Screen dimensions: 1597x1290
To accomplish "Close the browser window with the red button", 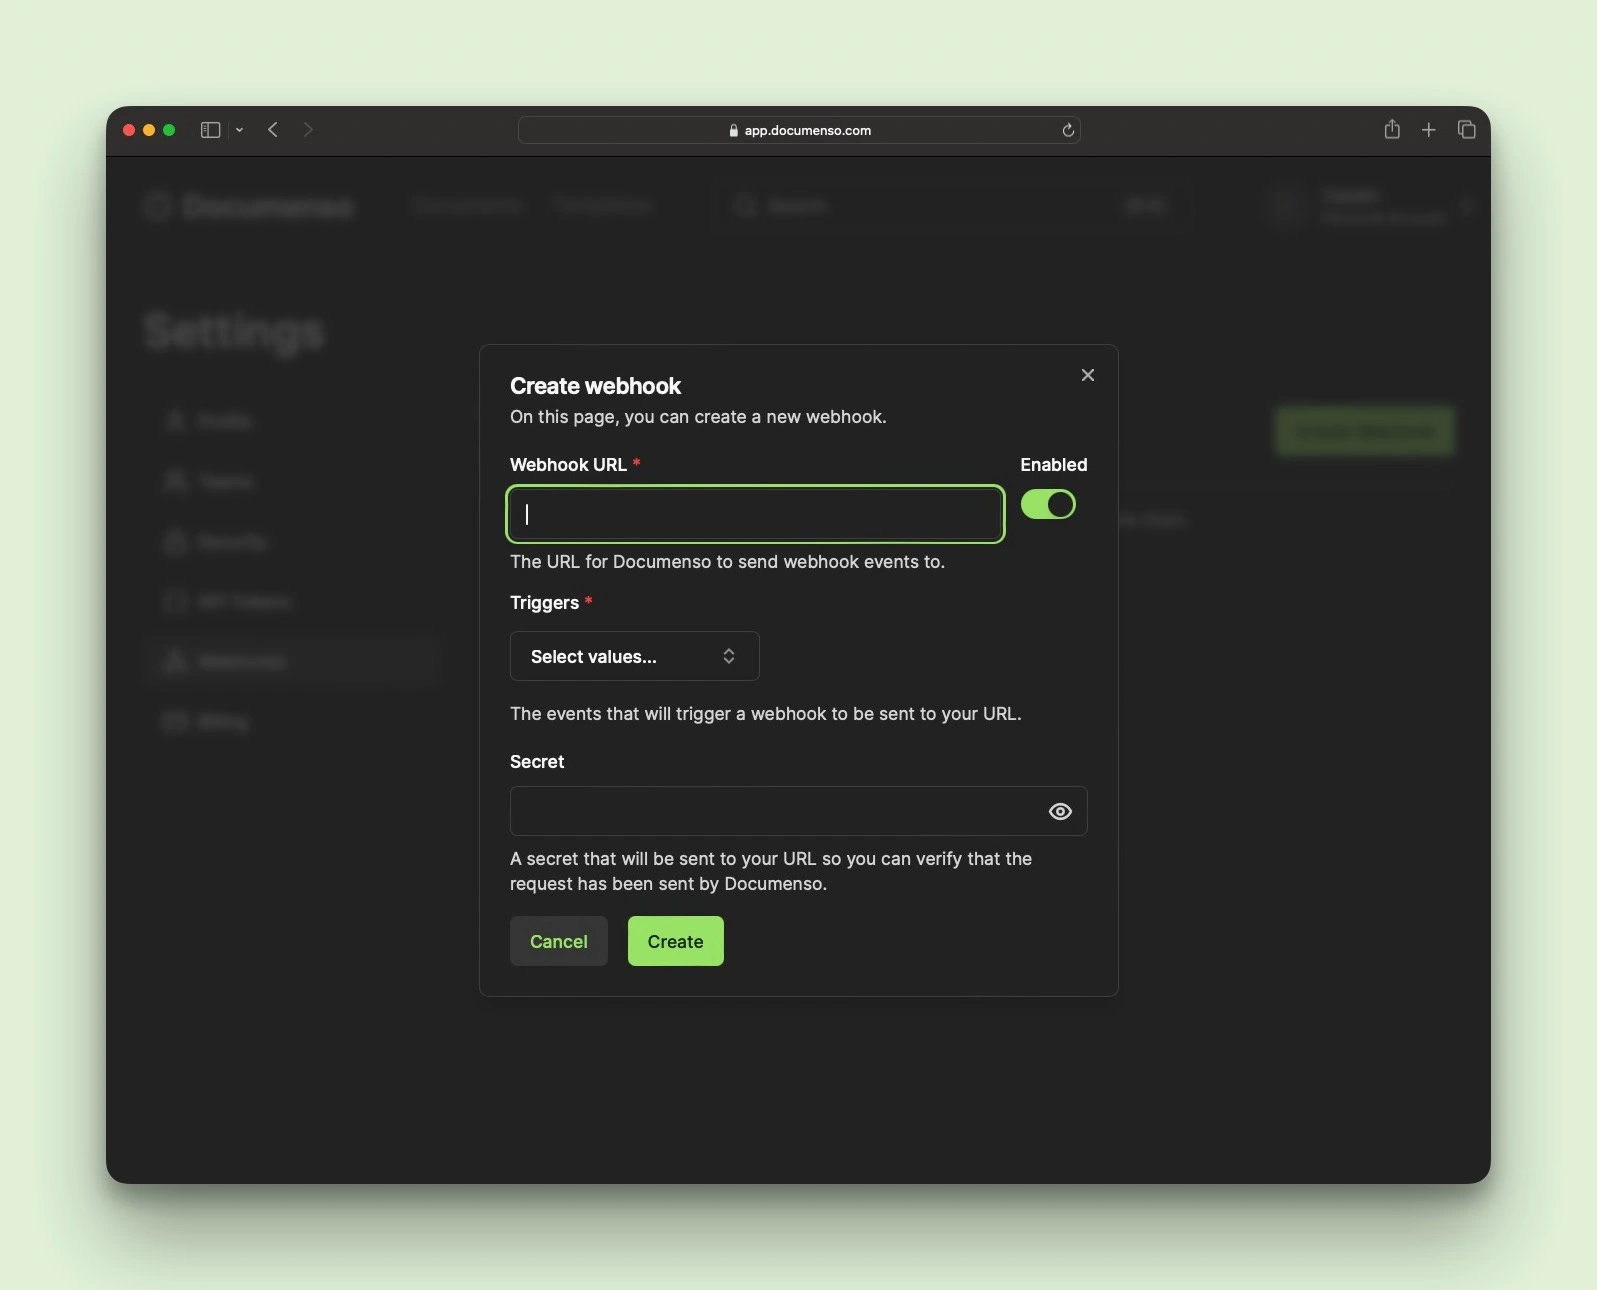I will pos(129,130).
